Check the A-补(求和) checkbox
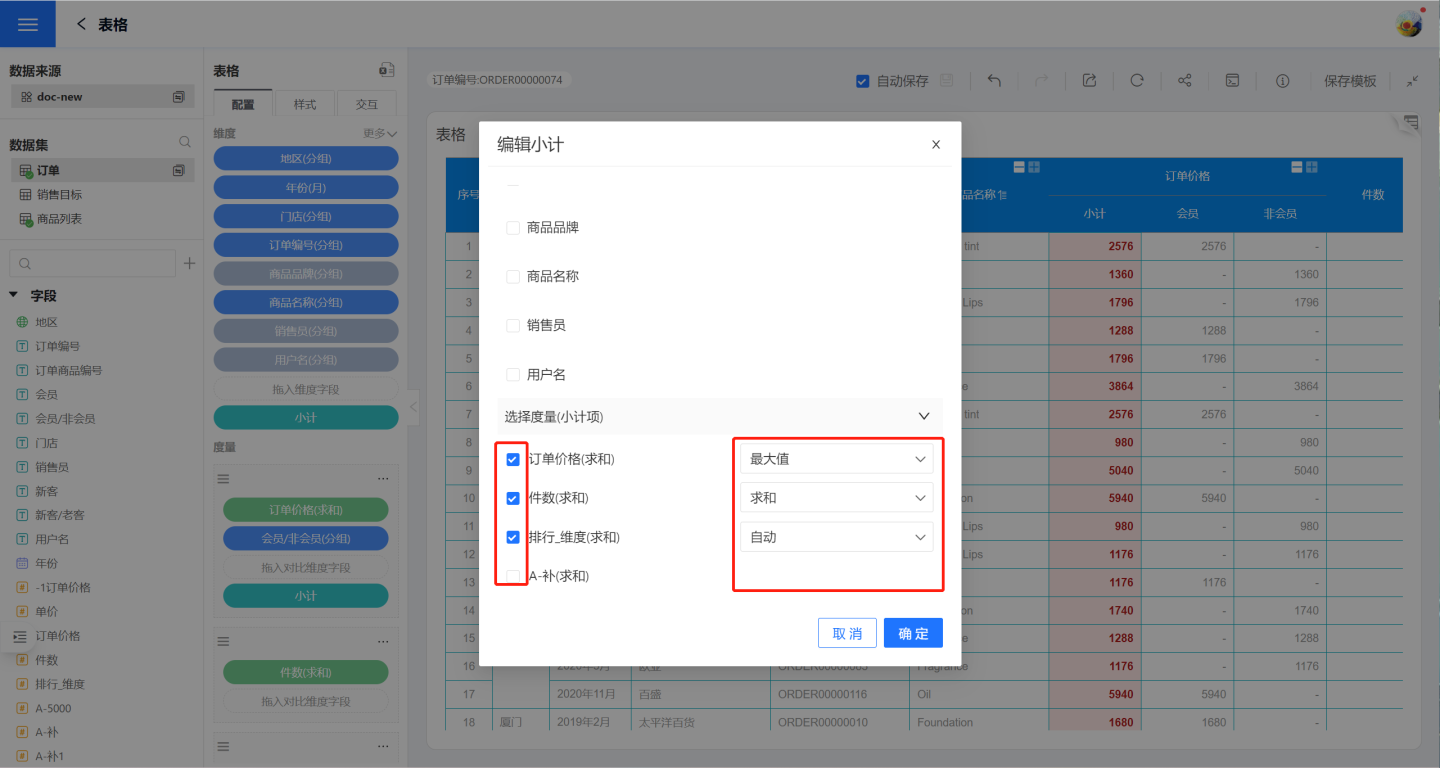The width and height of the screenshot is (1440, 768). point(513,576)
